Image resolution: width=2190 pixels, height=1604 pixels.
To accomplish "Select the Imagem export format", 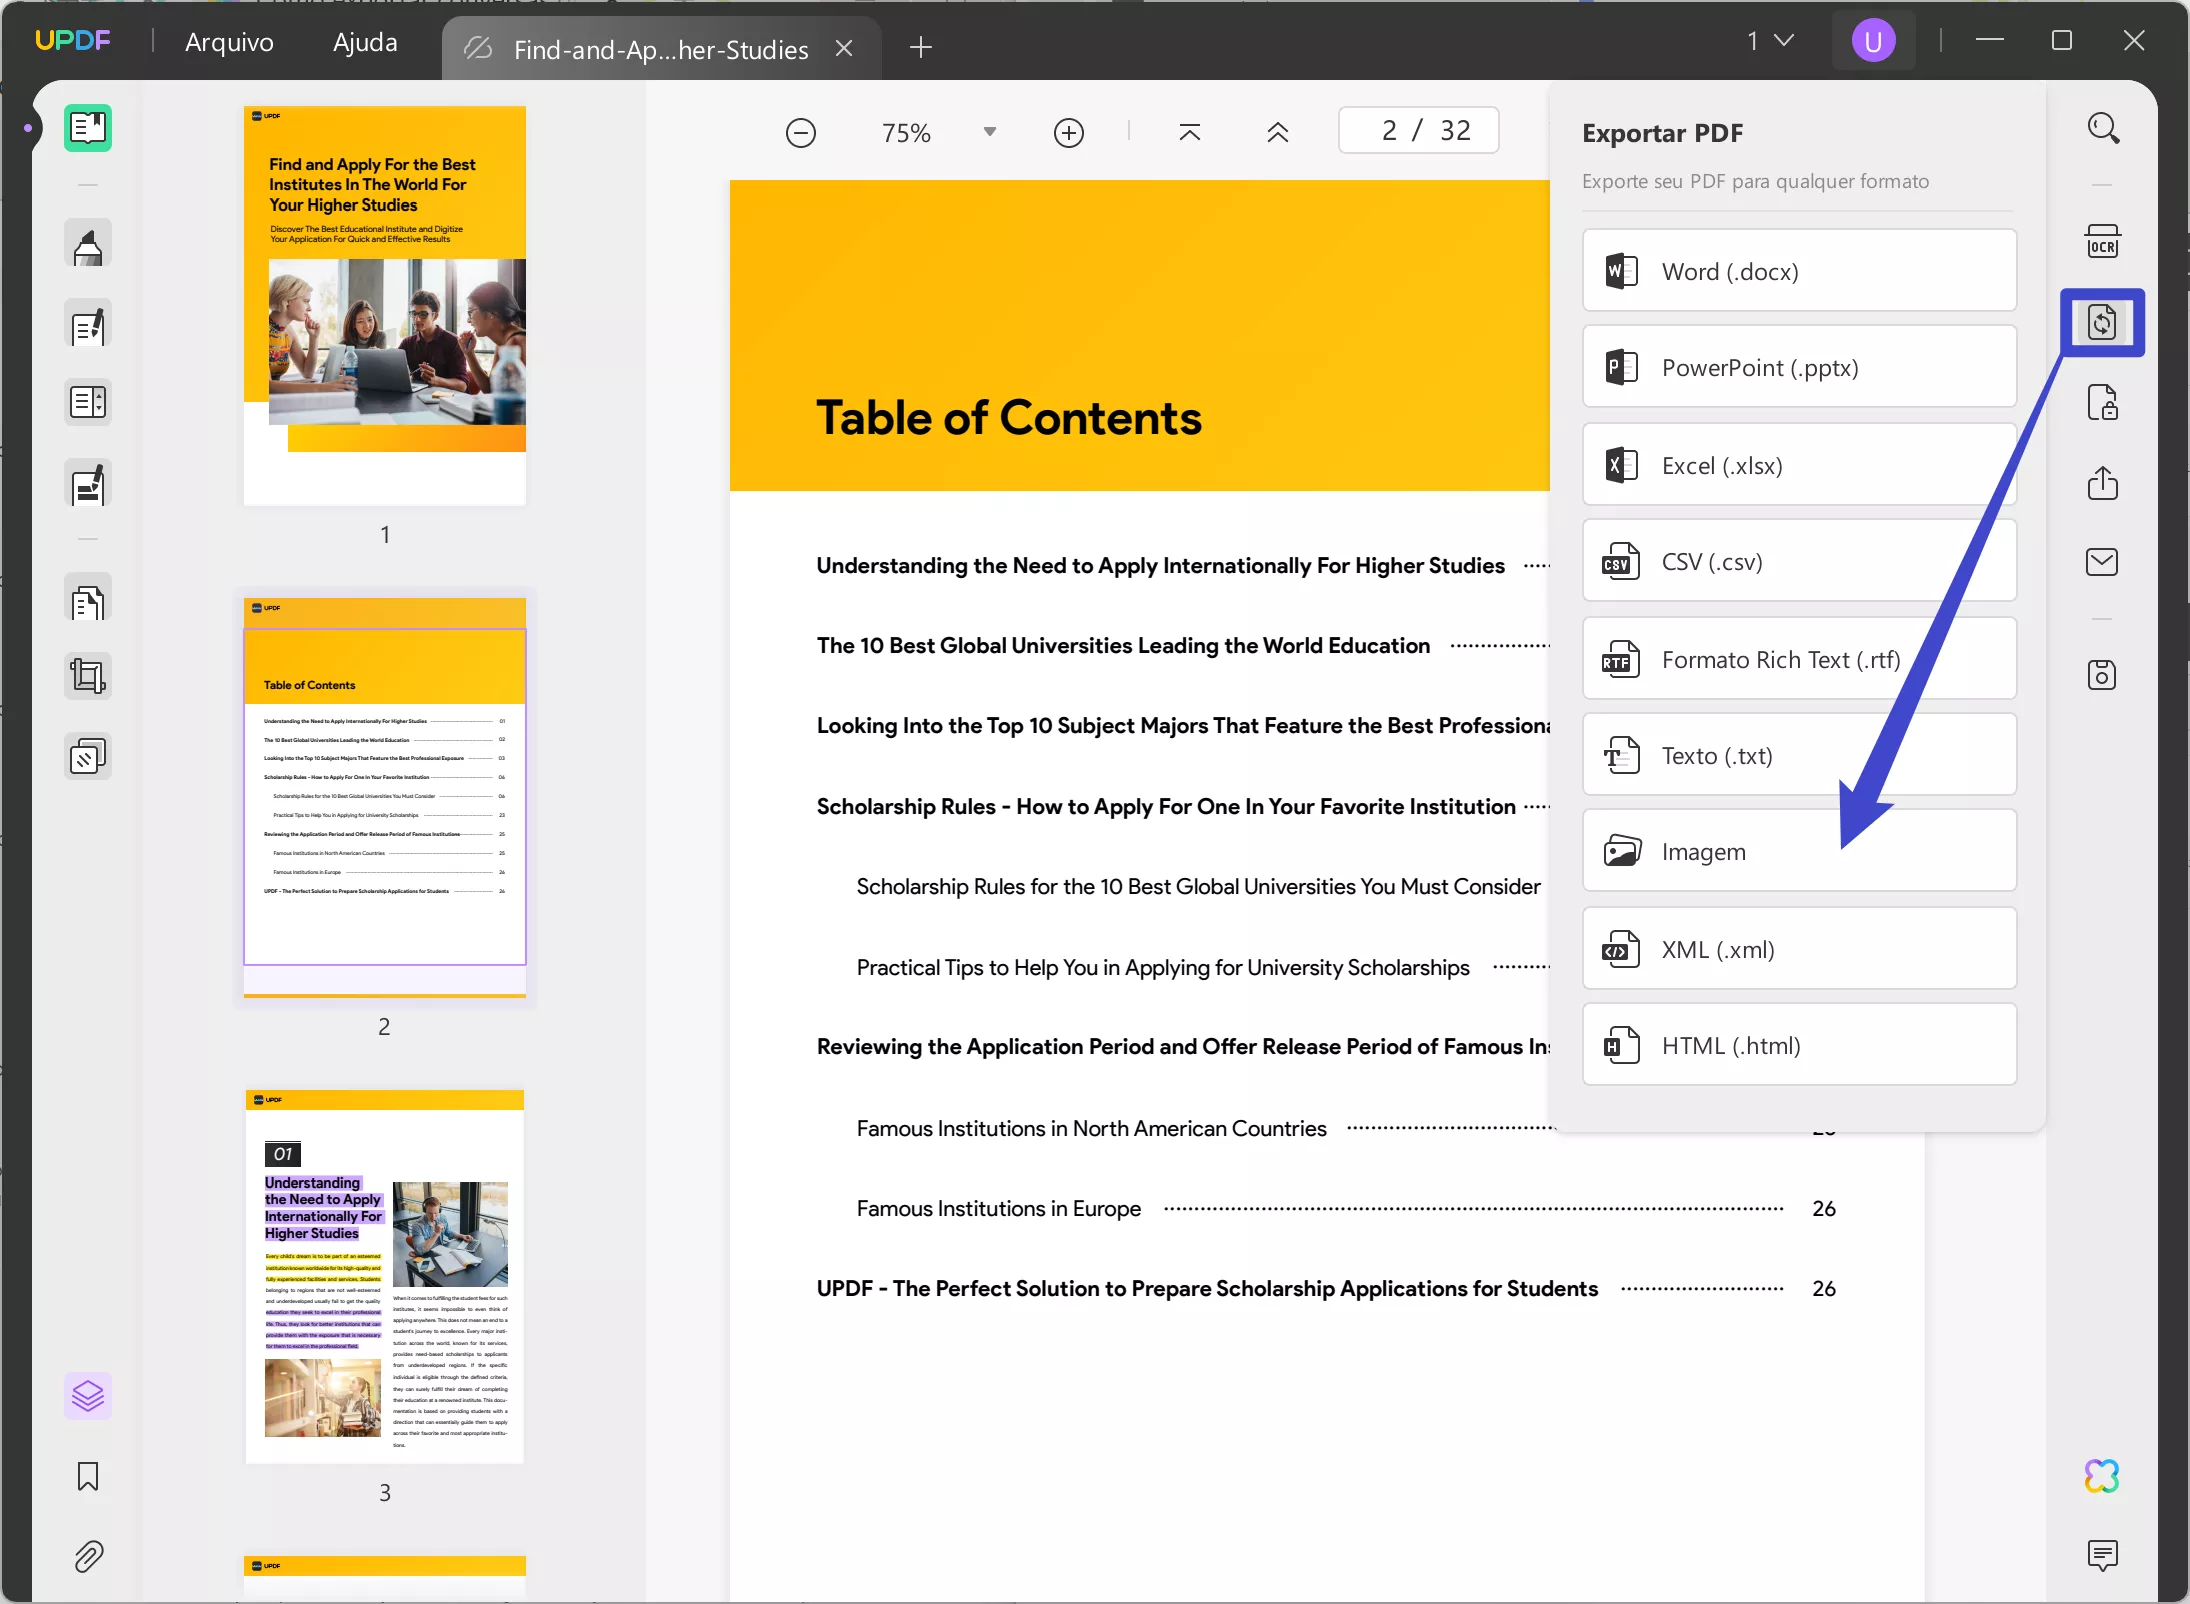I will pyautogui.click(x=1799, y=852).
